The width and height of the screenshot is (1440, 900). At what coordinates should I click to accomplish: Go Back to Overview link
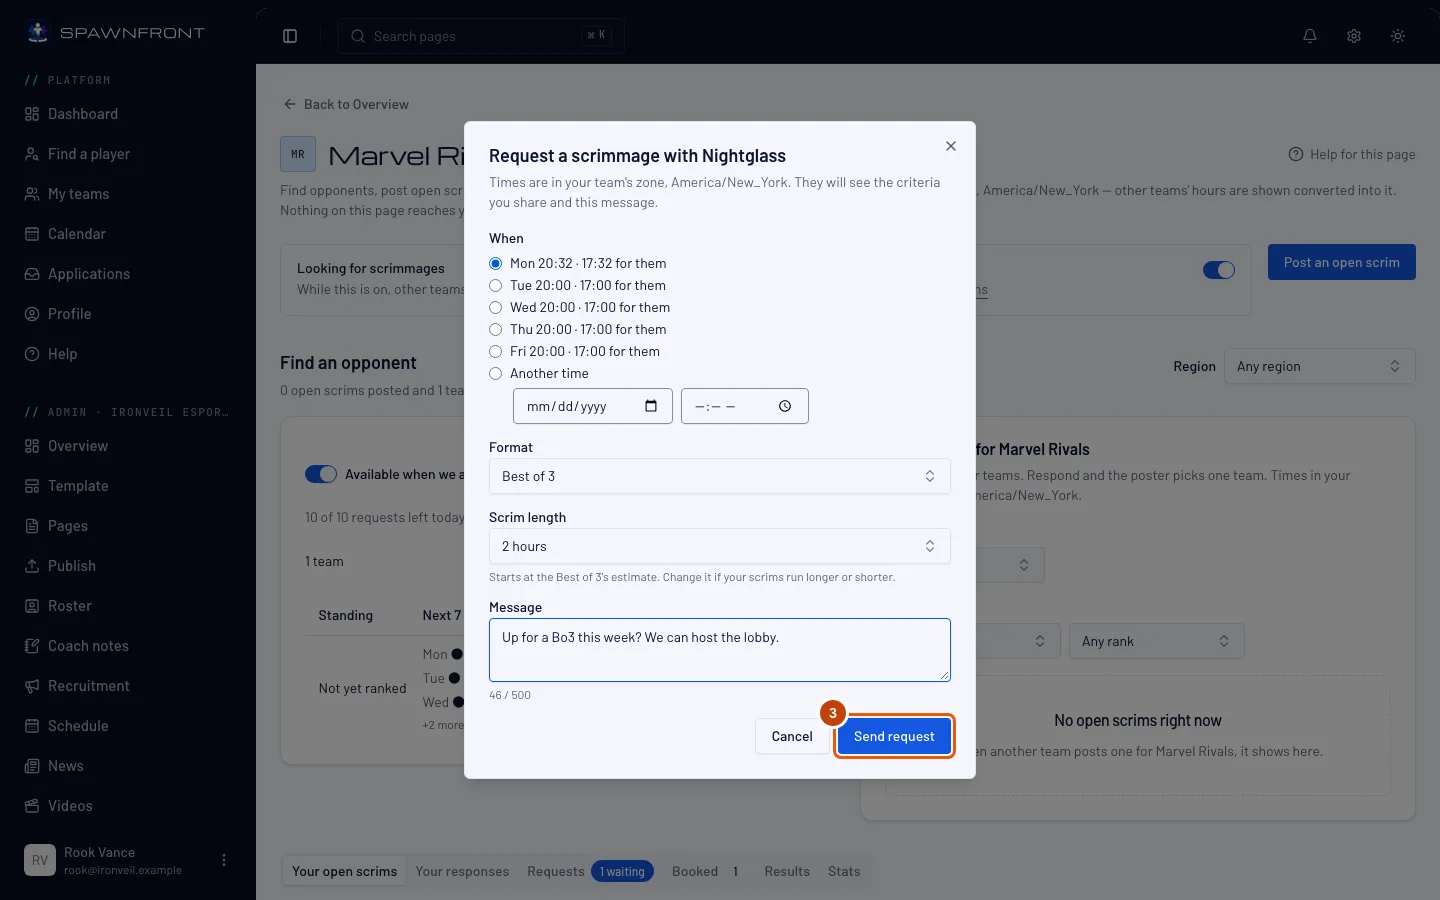click(346, 104)
